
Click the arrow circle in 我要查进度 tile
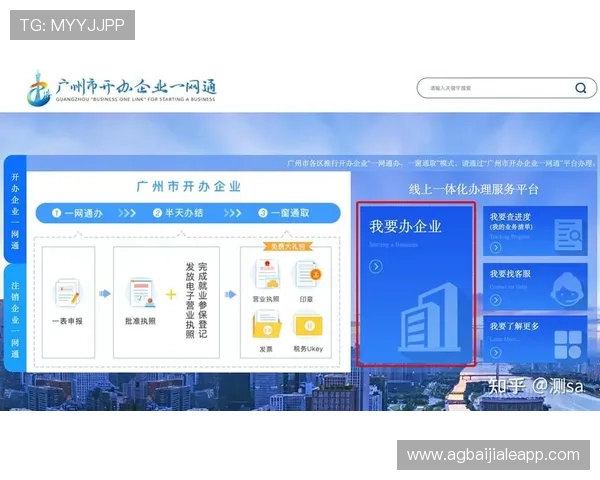point(496,248)
